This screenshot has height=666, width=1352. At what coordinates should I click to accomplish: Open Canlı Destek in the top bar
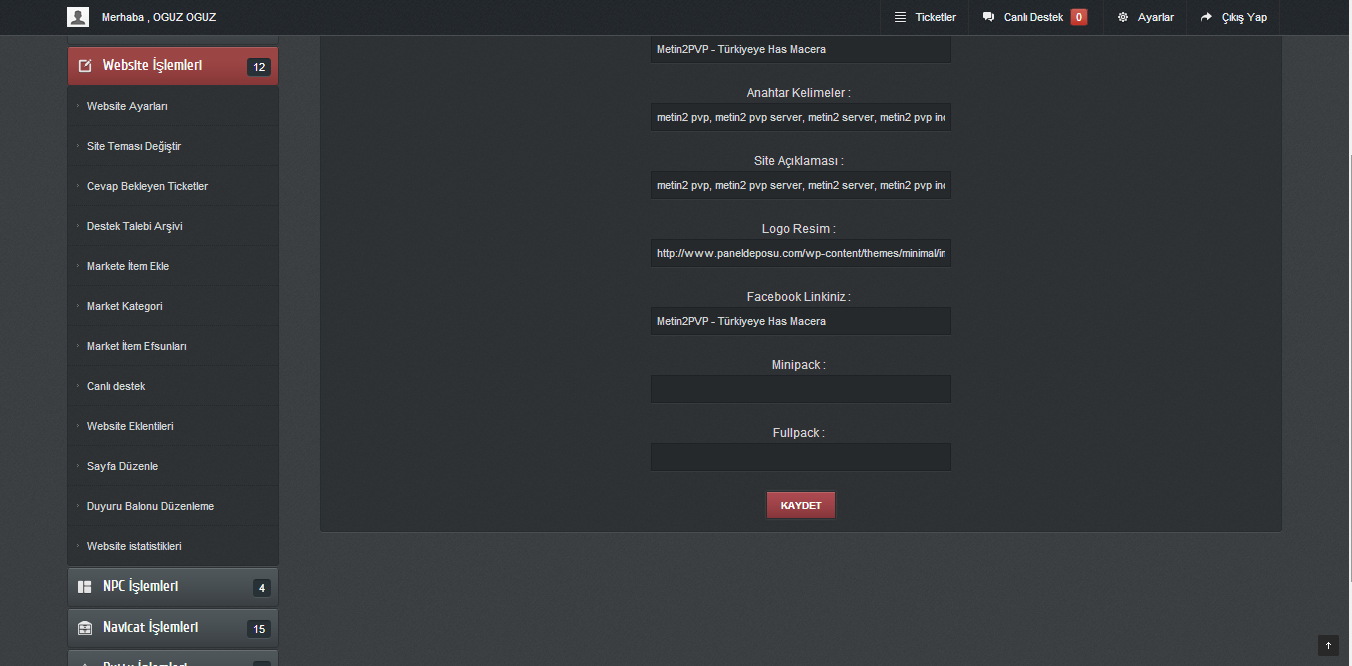click(x=1035, y=17)
